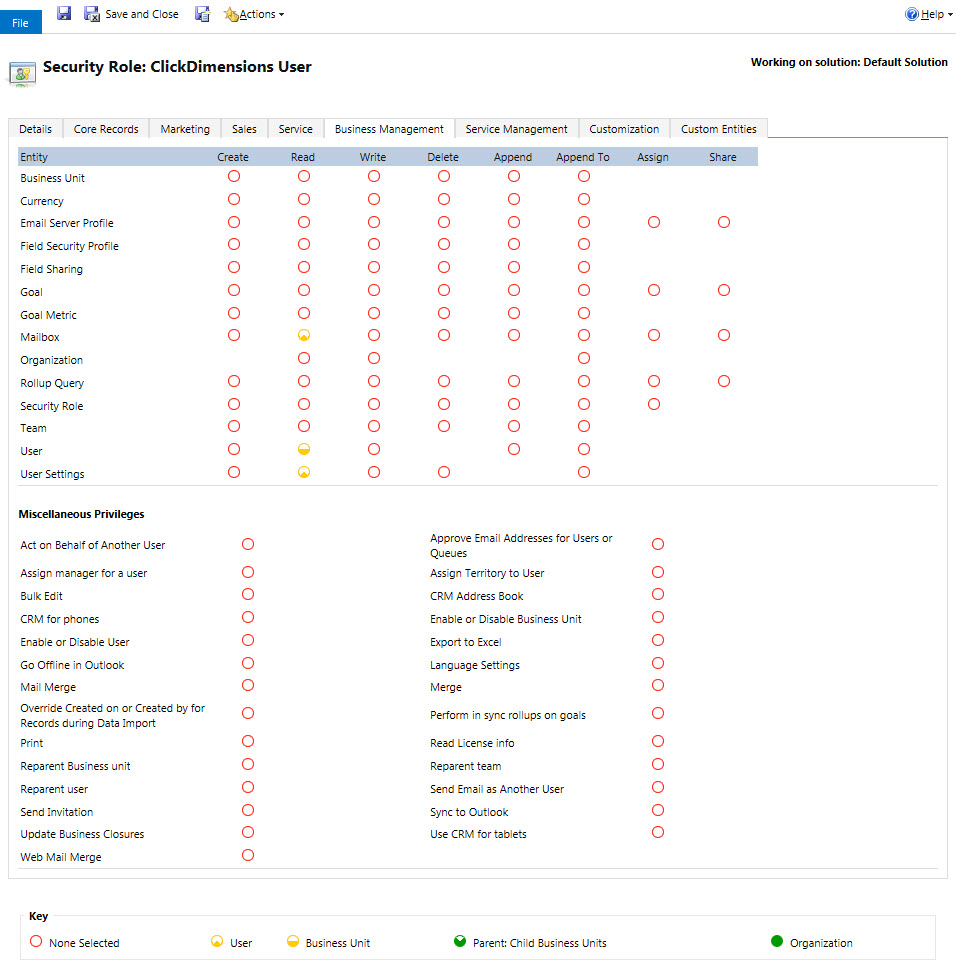956x972 pixels.
Task: Toggle Sync to Outlook privilege
Action: click(658, 811)
